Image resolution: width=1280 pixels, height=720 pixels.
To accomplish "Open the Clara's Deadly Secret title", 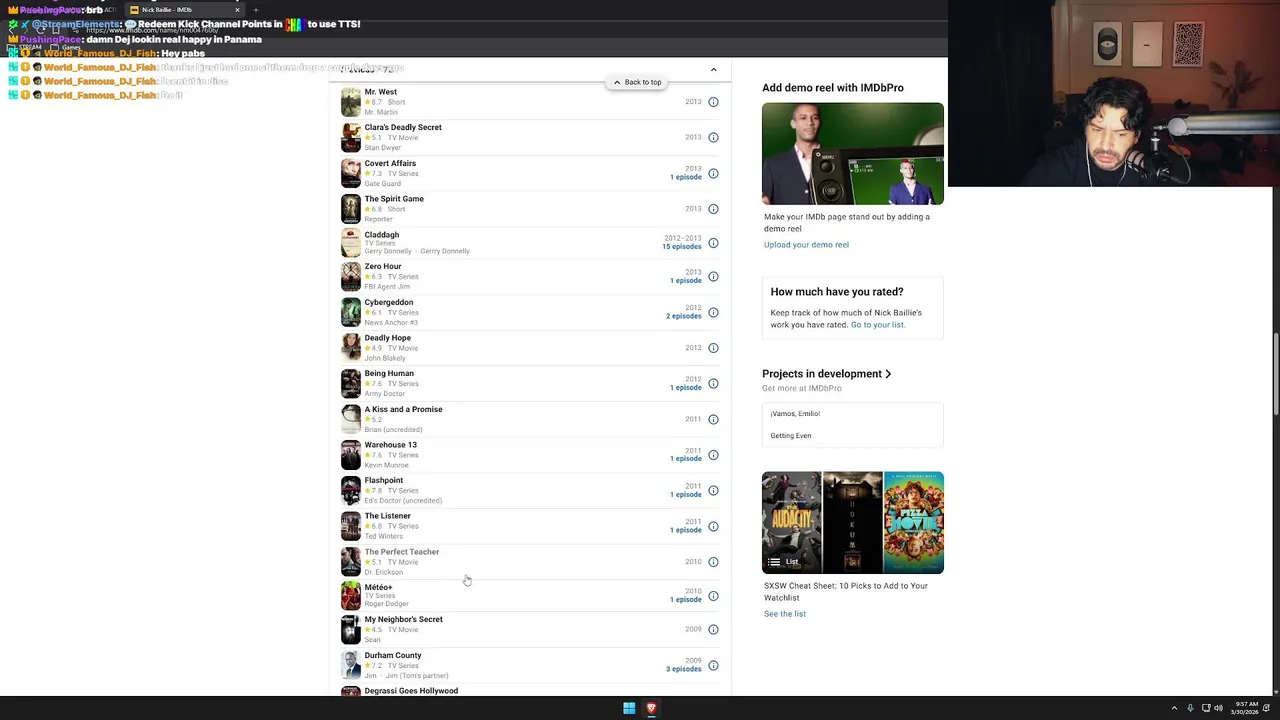I will (x=403, y=128).
